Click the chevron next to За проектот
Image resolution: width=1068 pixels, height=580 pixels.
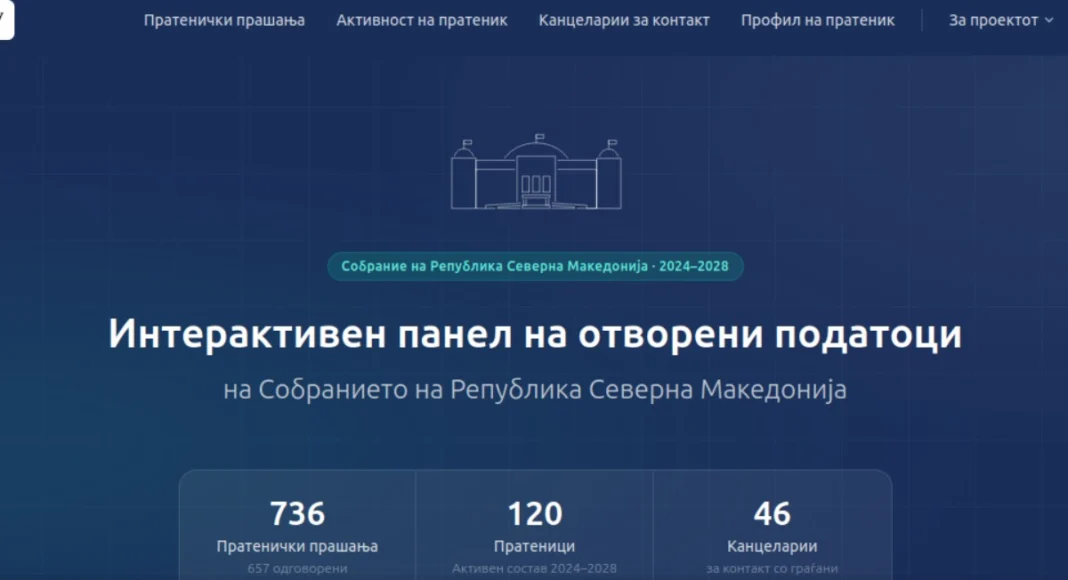click(1049, 21)
